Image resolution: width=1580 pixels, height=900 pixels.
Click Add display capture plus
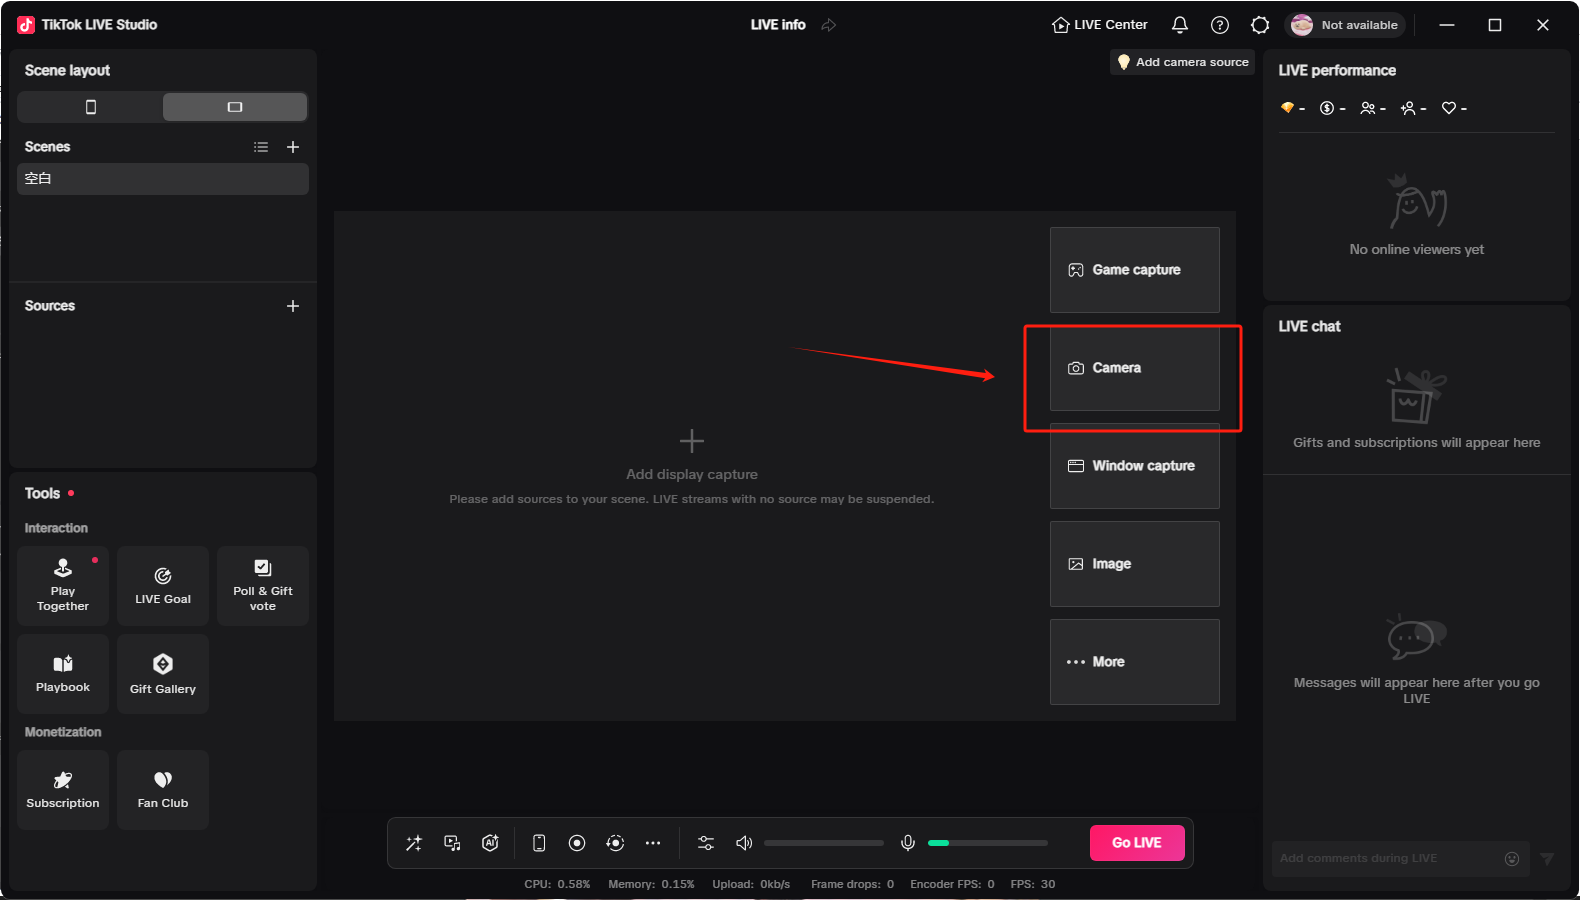(x=692, y=441)
